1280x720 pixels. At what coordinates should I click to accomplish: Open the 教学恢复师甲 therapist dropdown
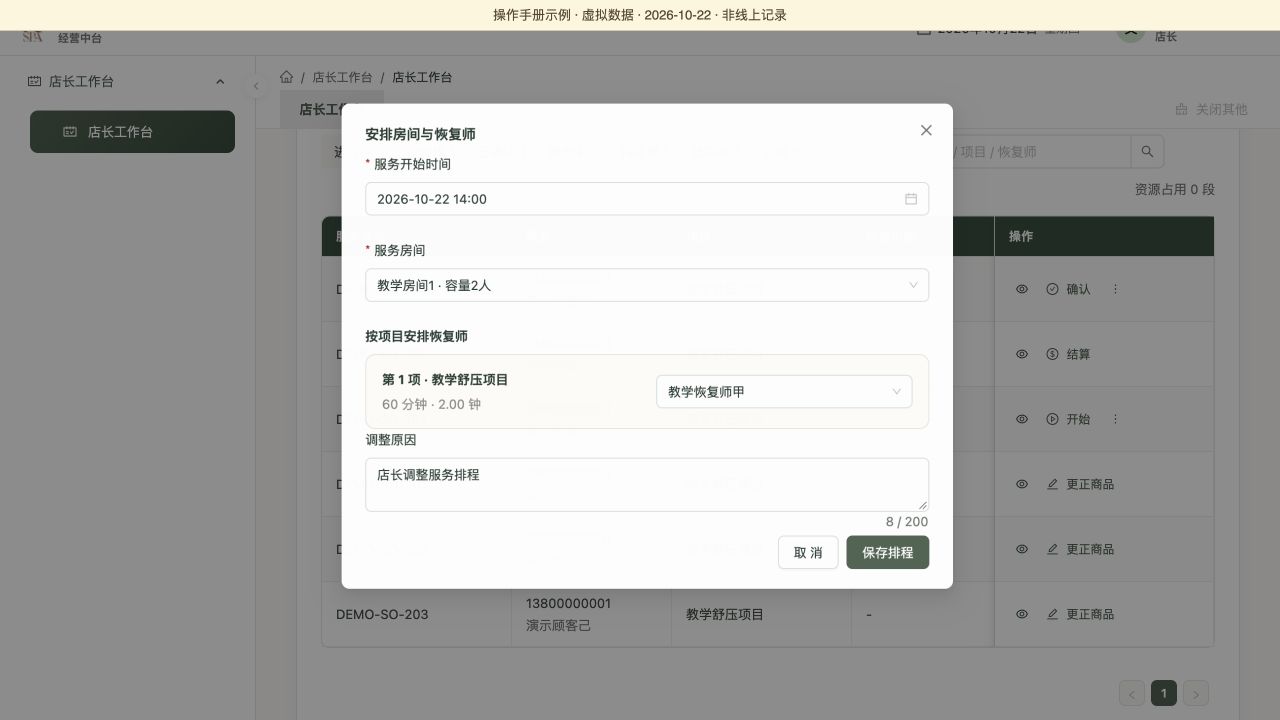coord(784,392)
